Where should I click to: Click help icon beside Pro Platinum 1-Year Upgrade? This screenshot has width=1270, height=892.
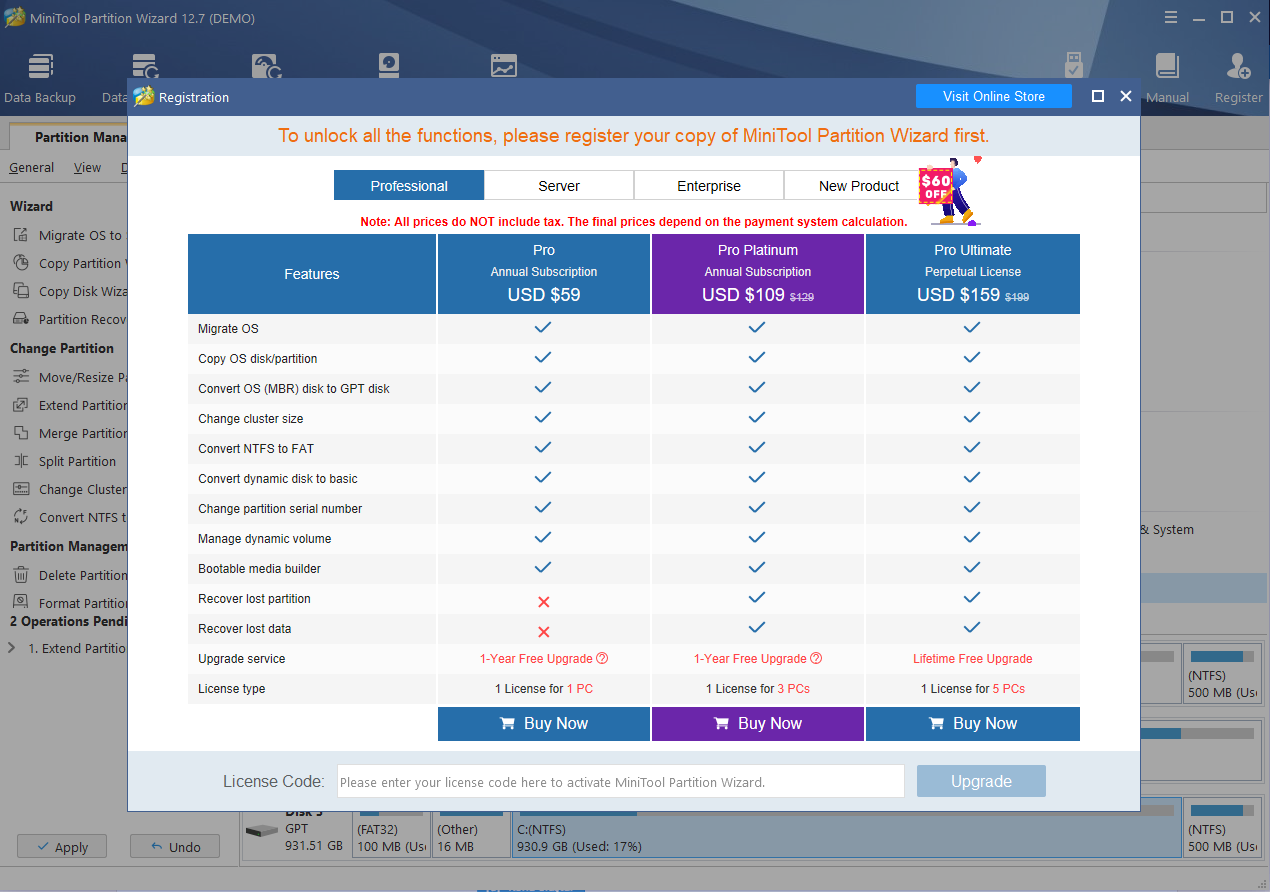click(816, 659)
